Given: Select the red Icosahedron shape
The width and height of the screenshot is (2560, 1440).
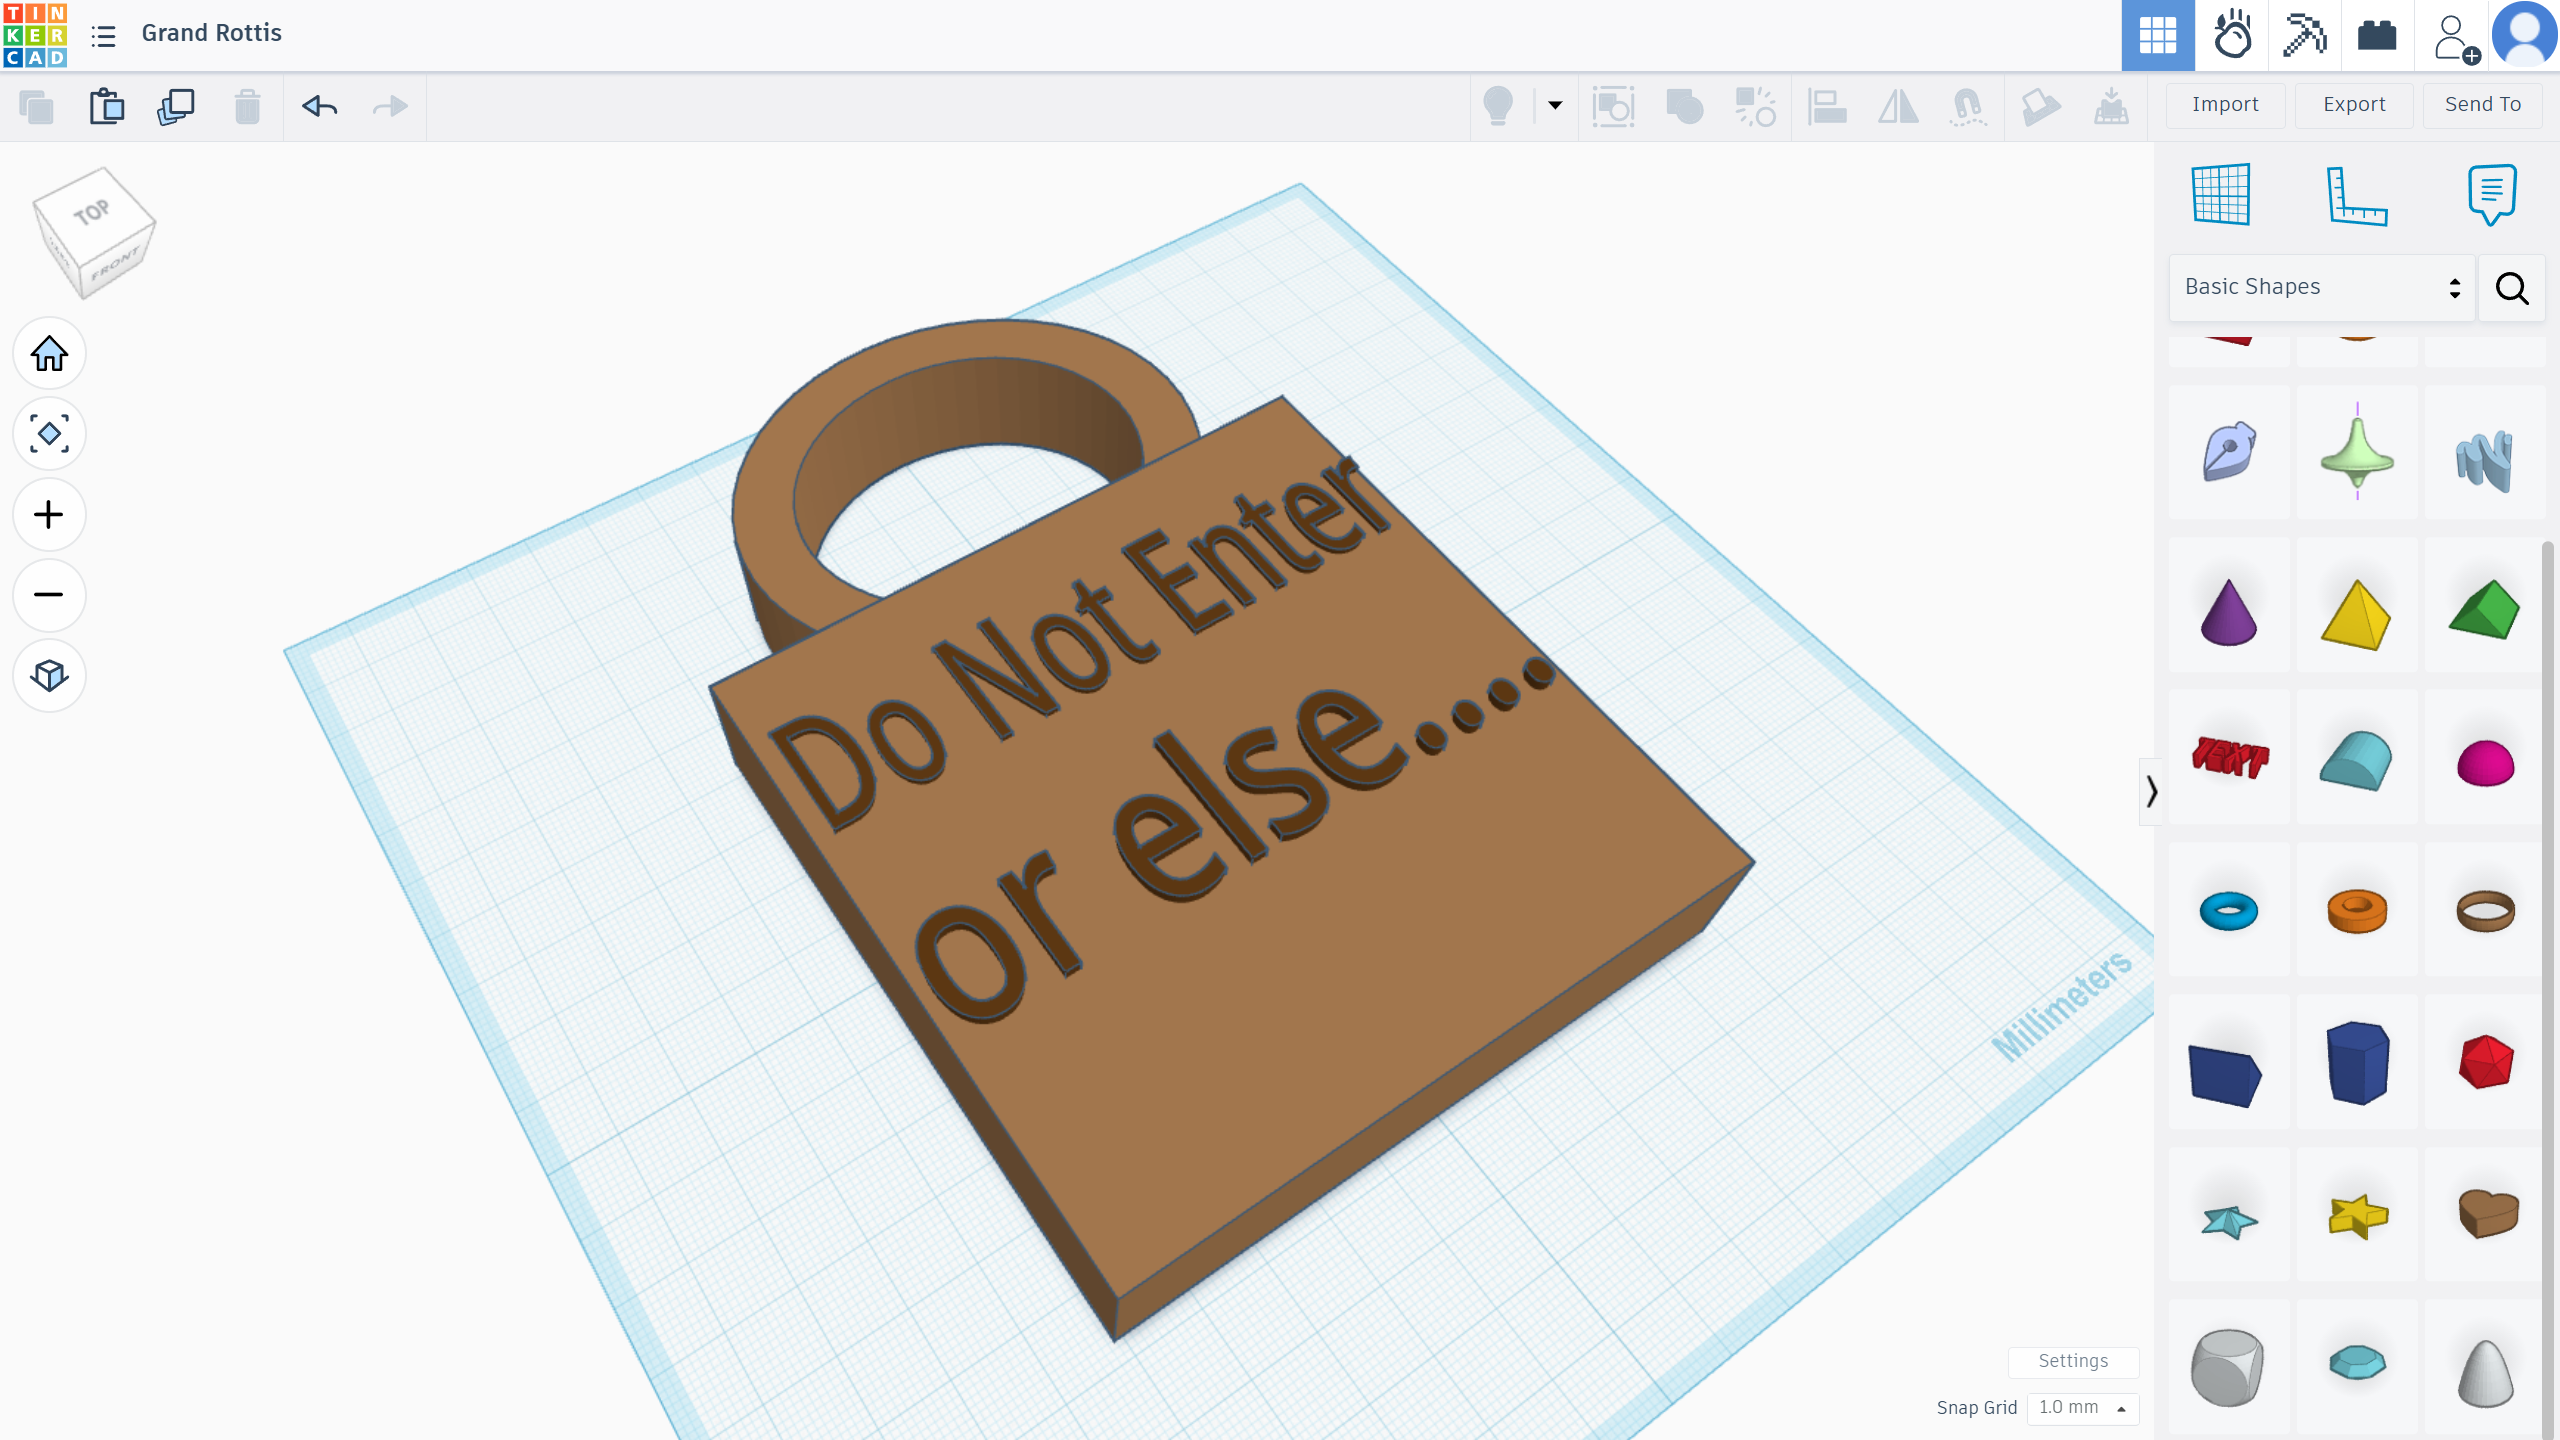Looking at the screenshot, I should point(2485,1063).
